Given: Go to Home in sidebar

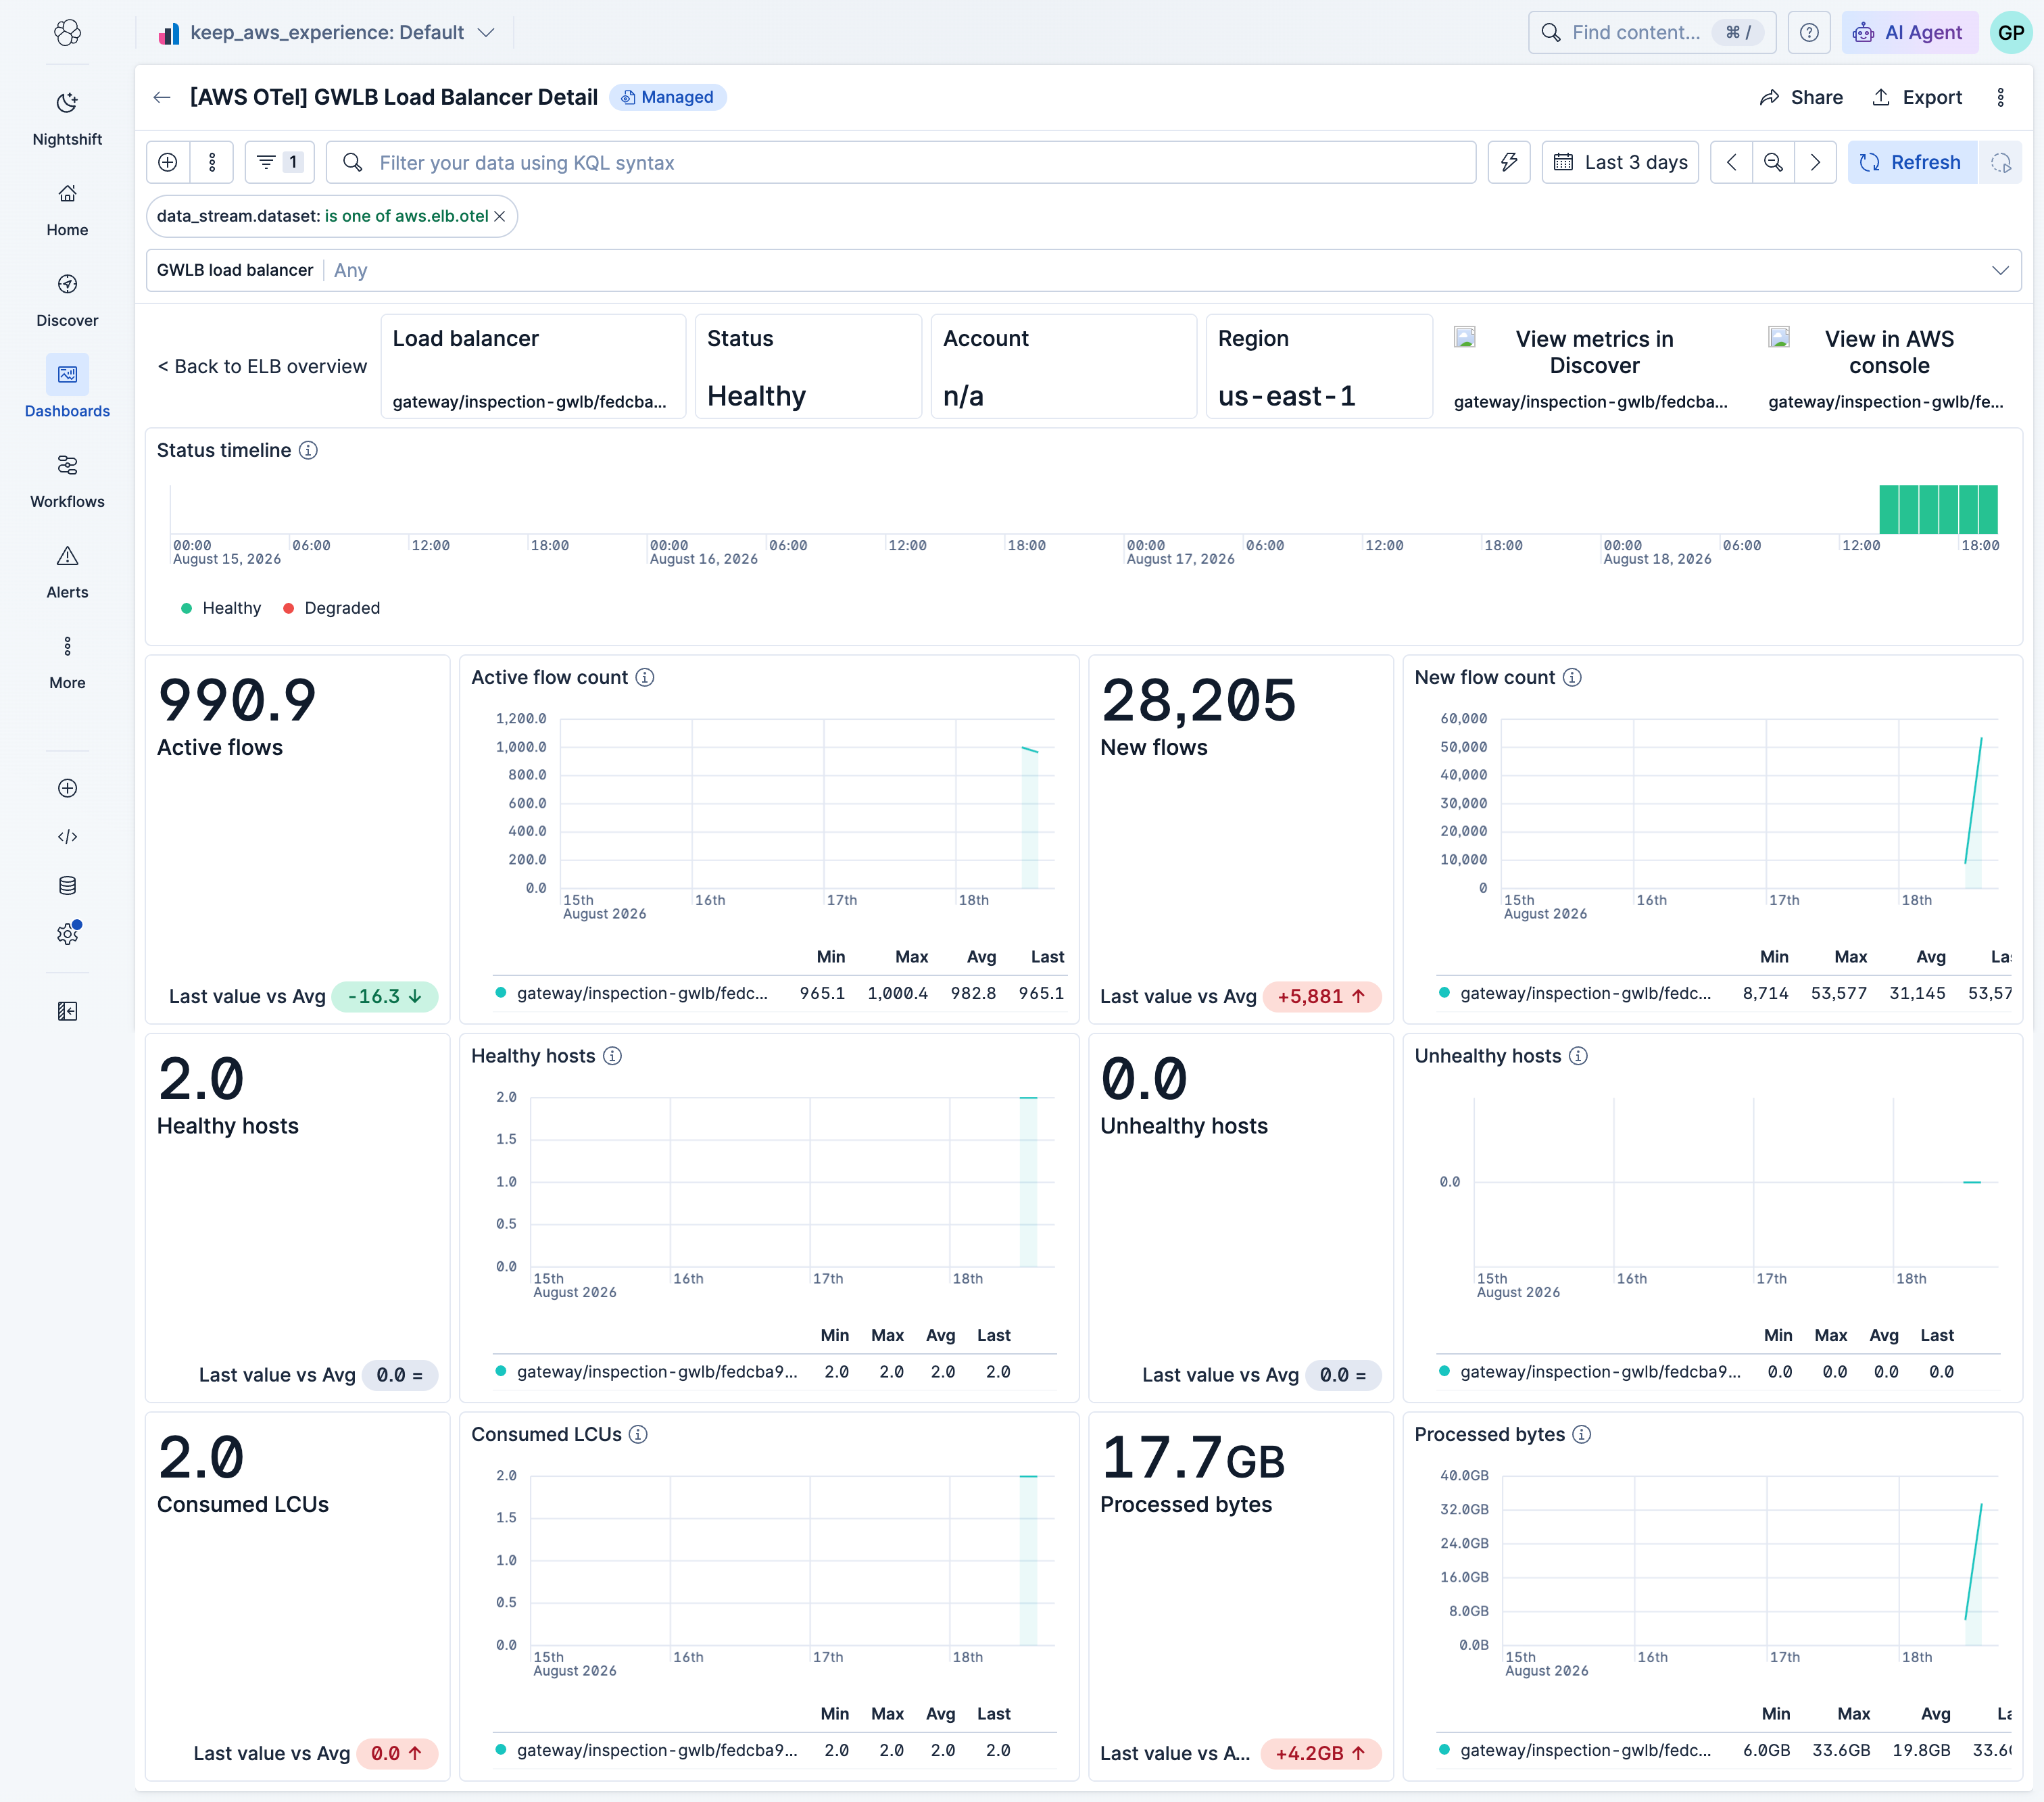Looking at the screenshot, I should 67,209.
